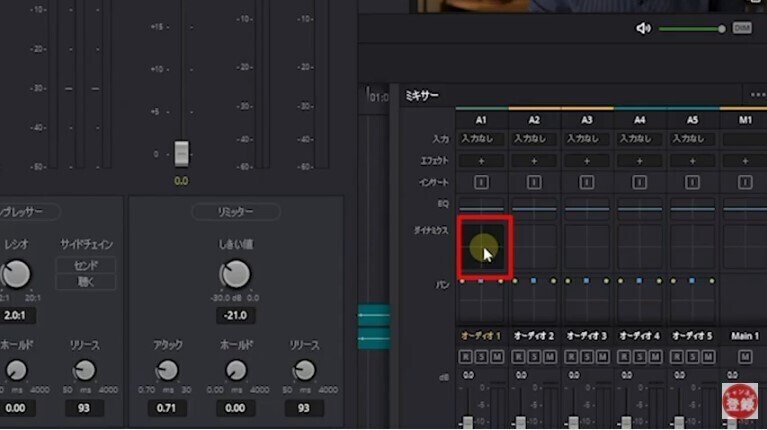Select the M1 channel header
Image resolution: width=767 pixels, height=430 pixels.
(x=745, y=120)
